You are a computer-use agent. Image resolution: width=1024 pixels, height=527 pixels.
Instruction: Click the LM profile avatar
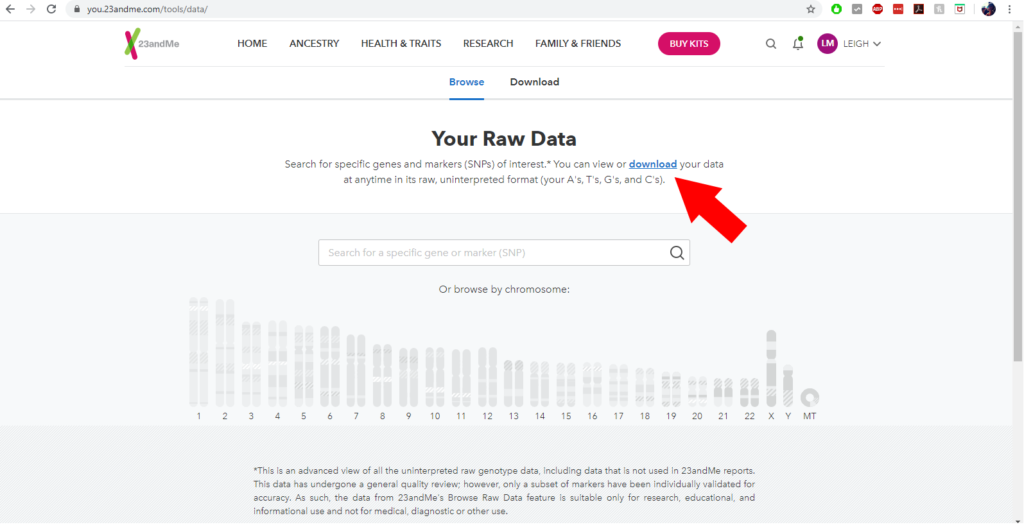[827, 44]
